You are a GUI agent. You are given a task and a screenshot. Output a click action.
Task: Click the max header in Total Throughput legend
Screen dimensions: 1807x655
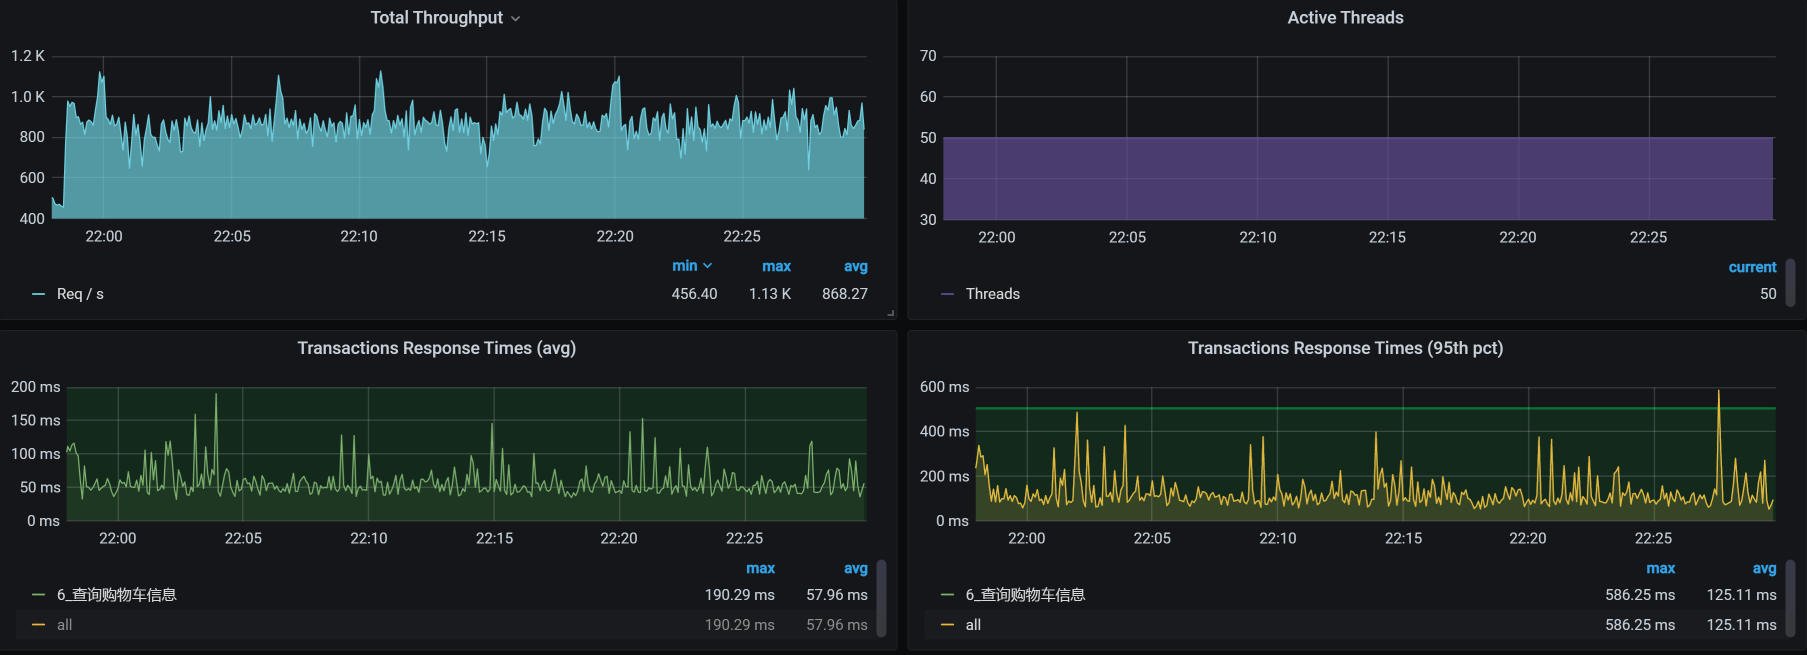tap(776, 266)
